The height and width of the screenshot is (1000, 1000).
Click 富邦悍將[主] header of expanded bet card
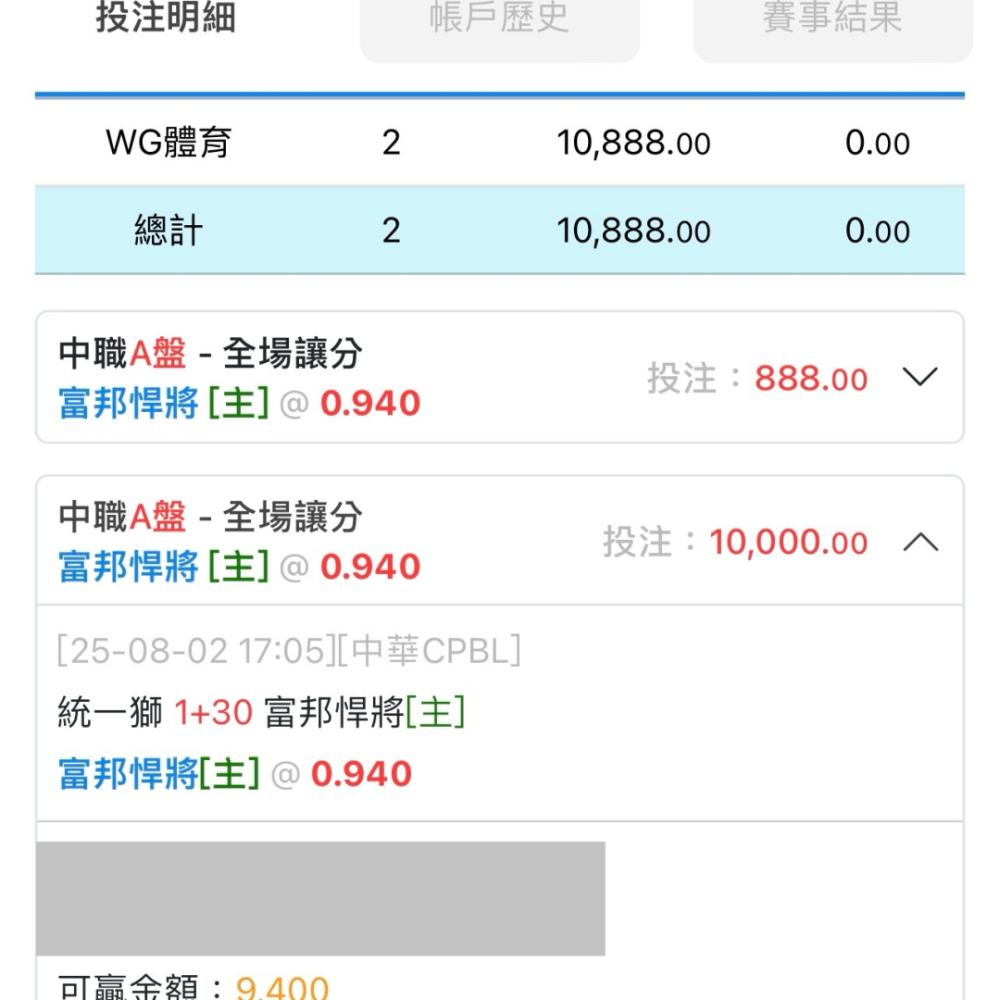[x=163, y=567]
